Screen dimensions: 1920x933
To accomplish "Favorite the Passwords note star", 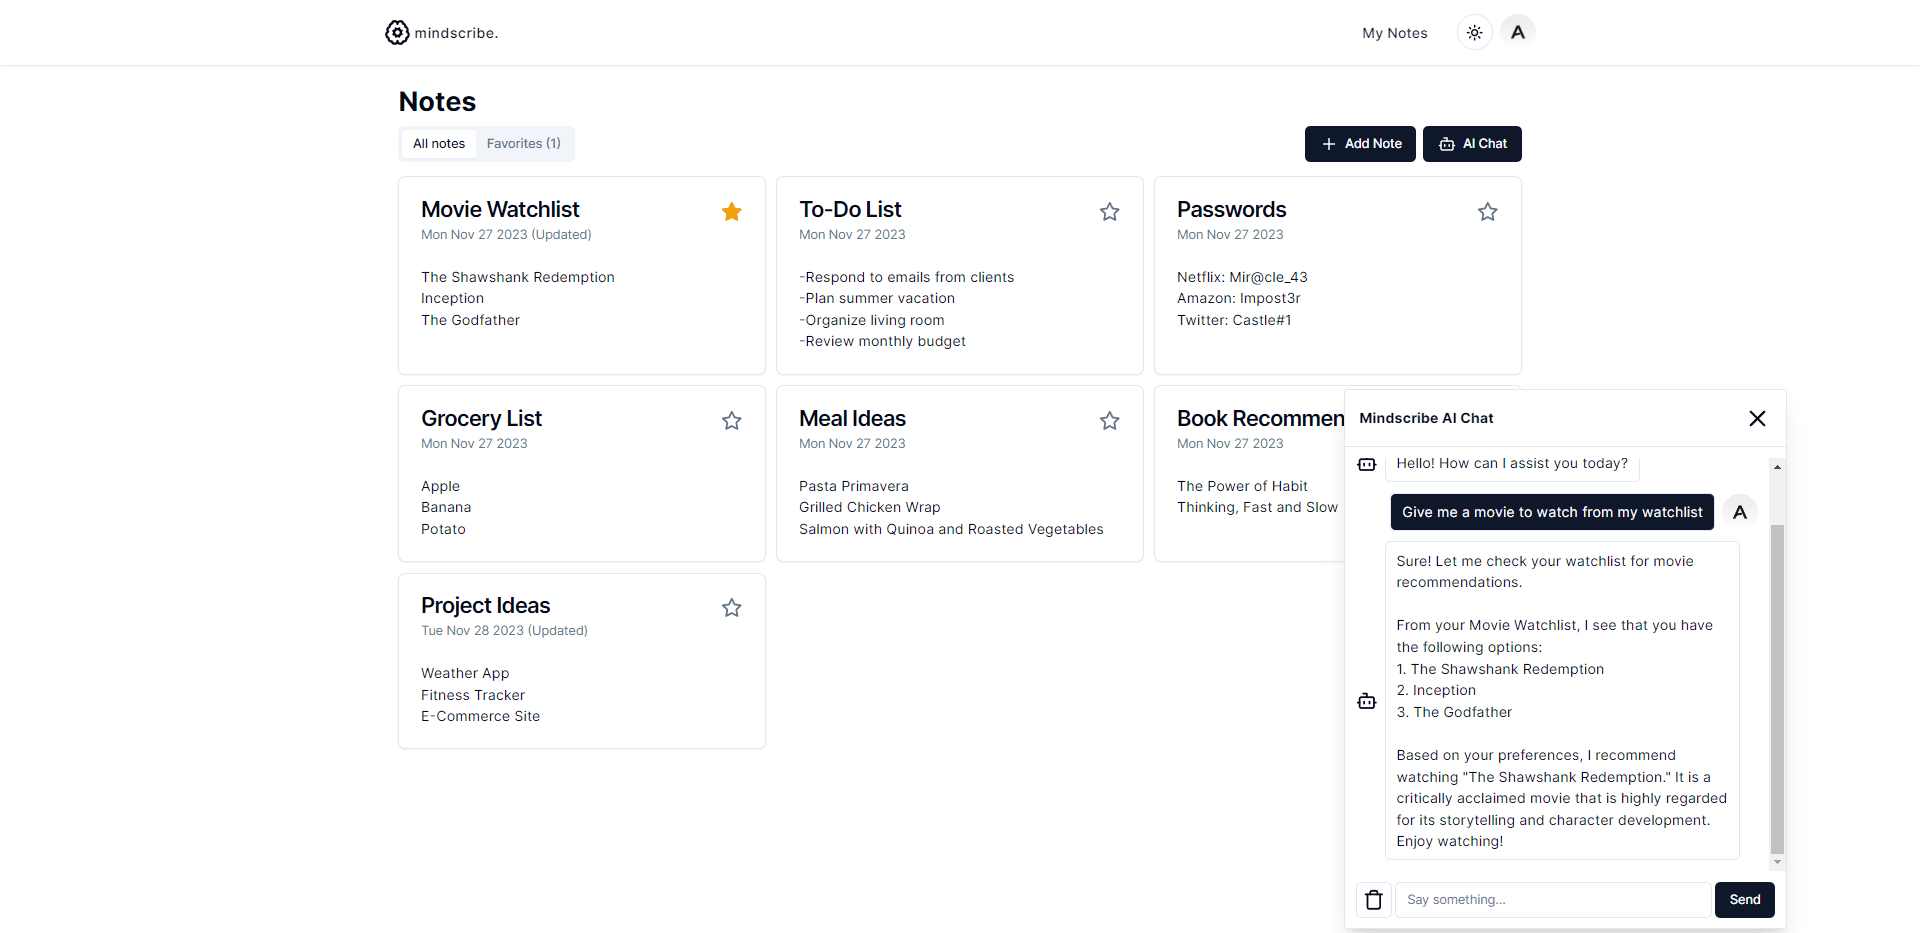I will point(1488,212).
